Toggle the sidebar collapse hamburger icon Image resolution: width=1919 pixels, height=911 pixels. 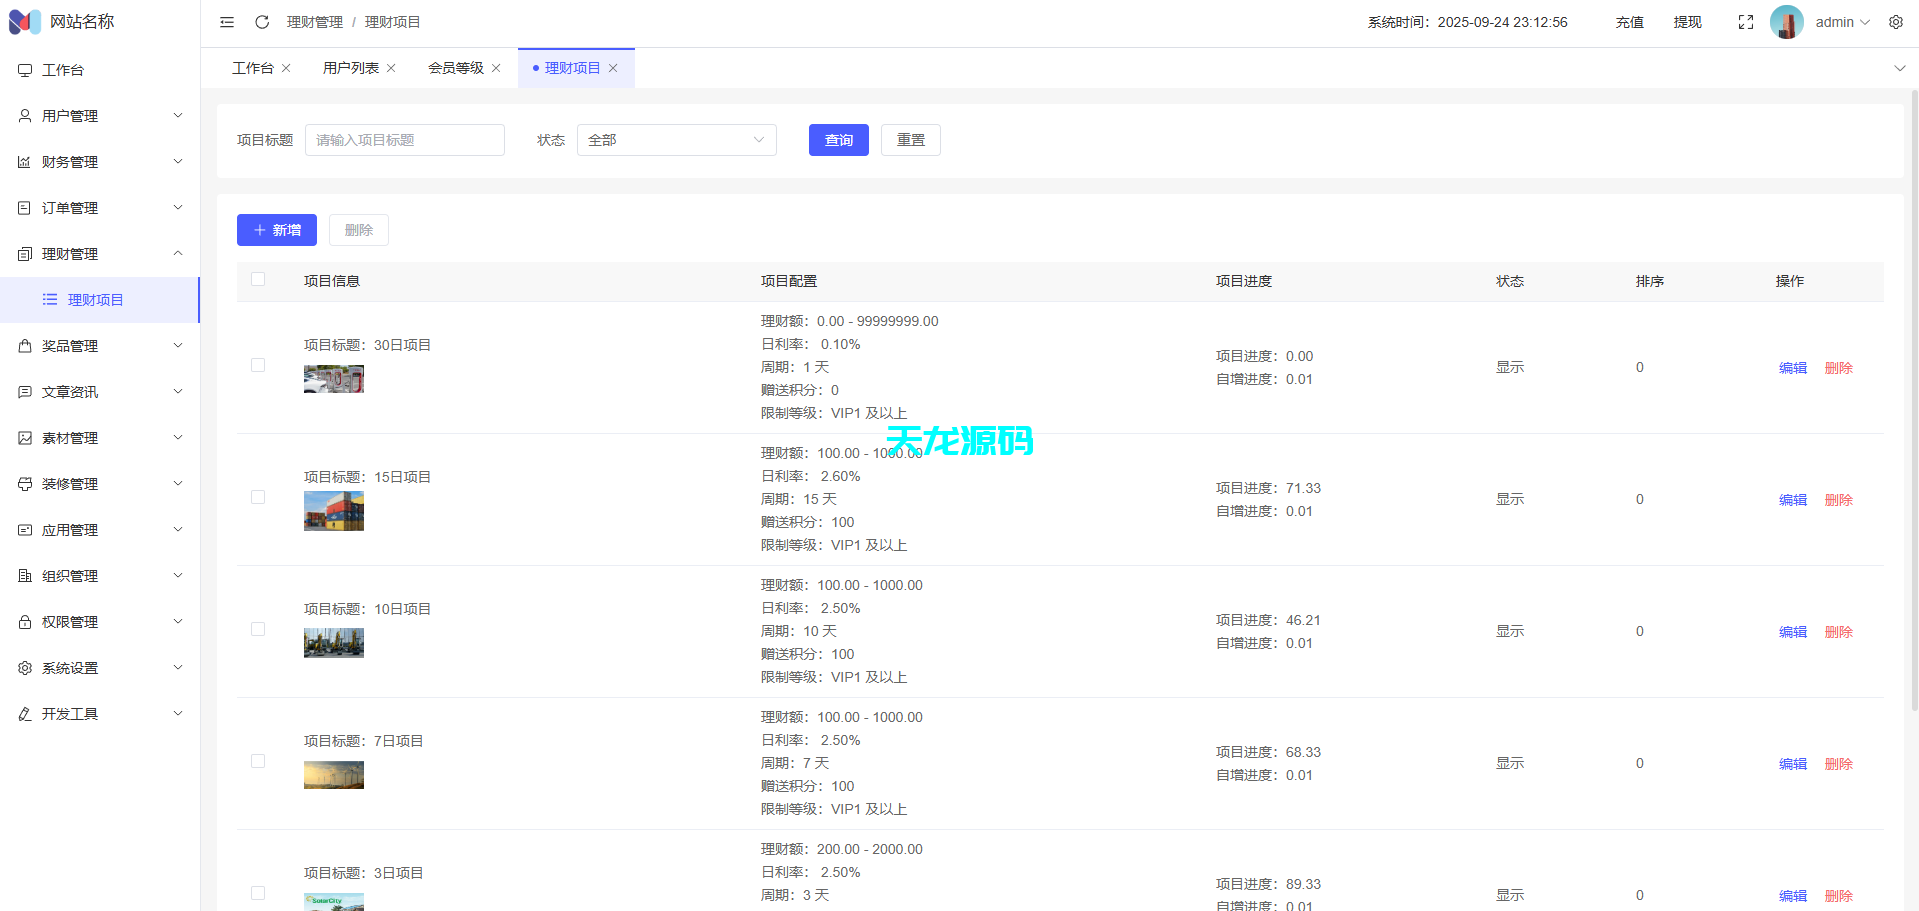point(226,21)
